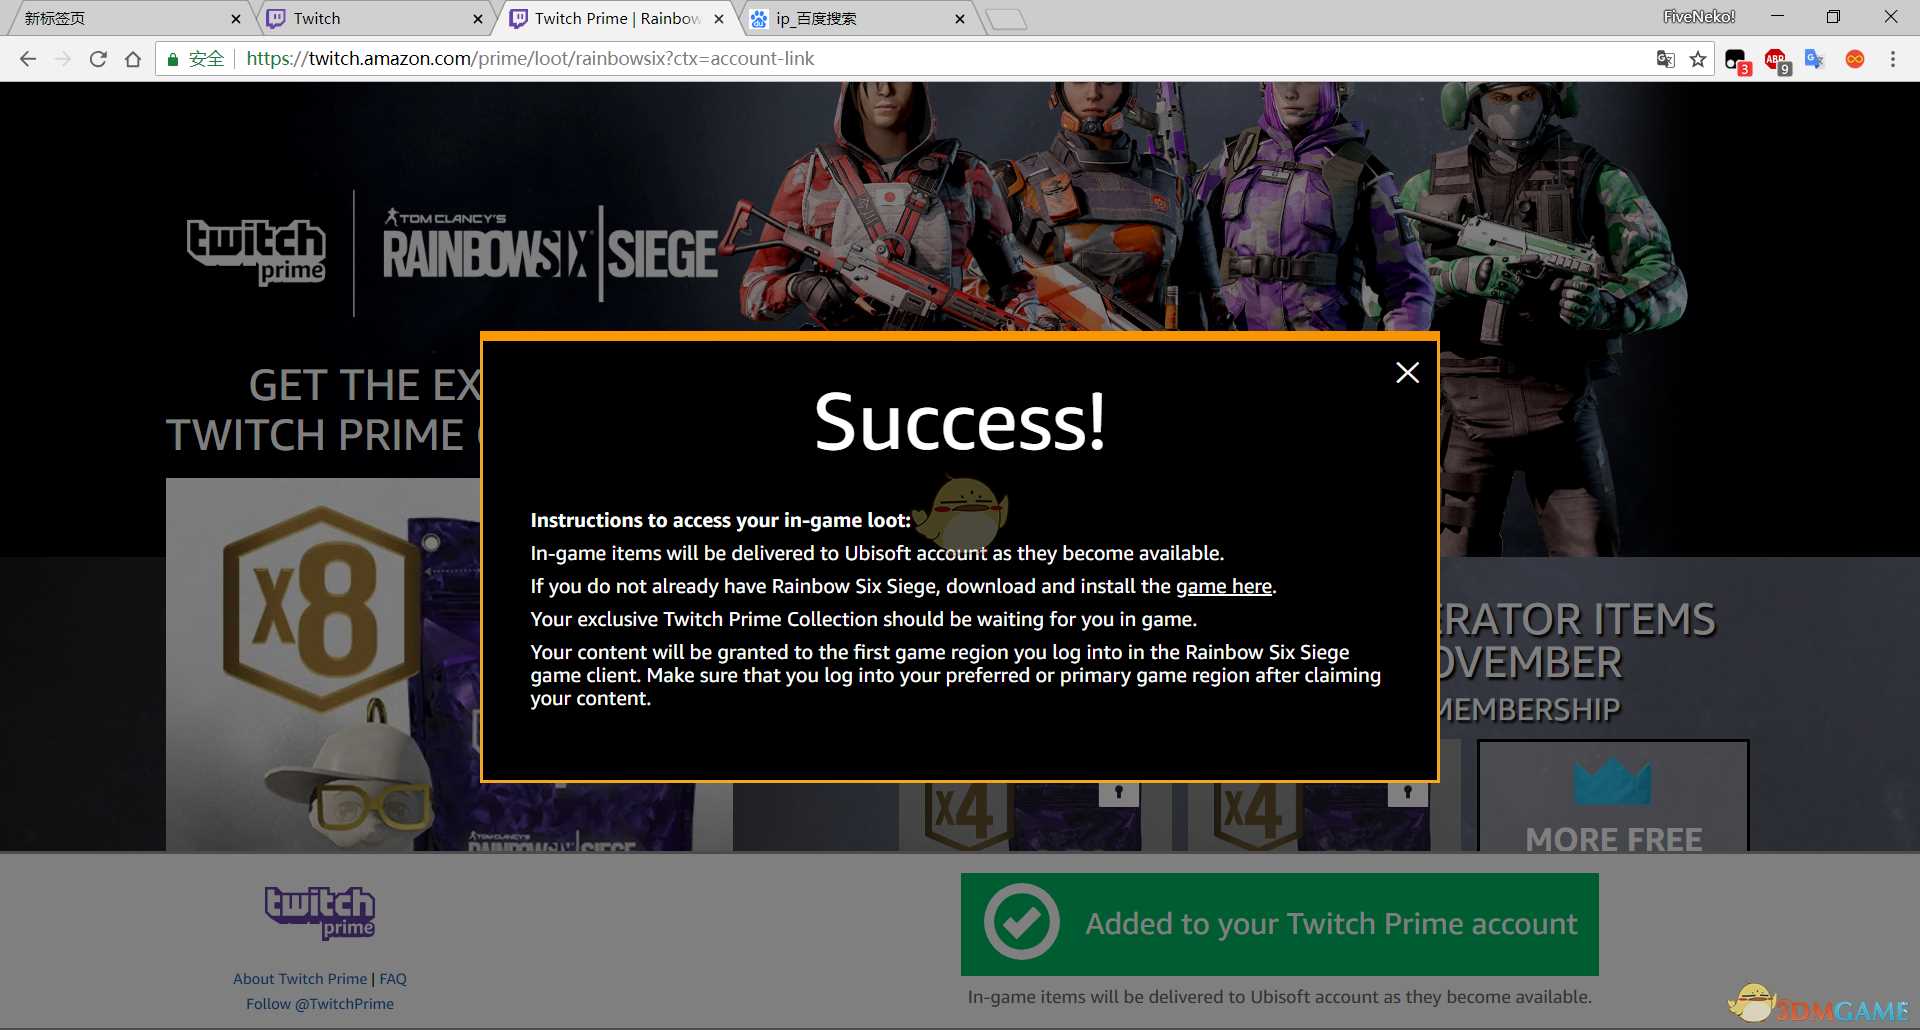Restore down the Chrome window

(x=1833, y=17)
